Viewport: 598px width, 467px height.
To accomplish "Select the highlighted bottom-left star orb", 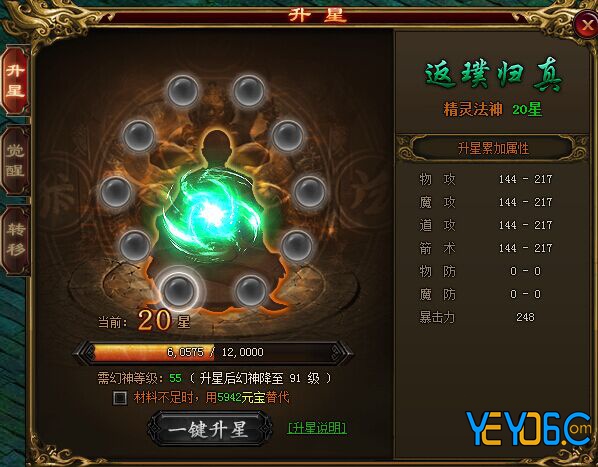I will point(178,290).
